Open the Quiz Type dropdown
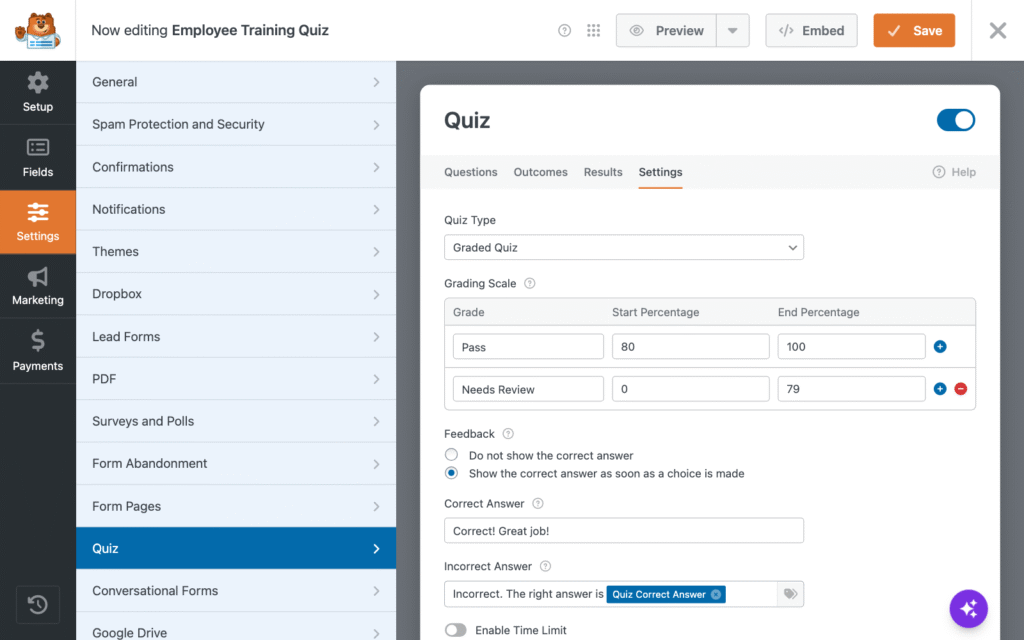 coord(624,248)
